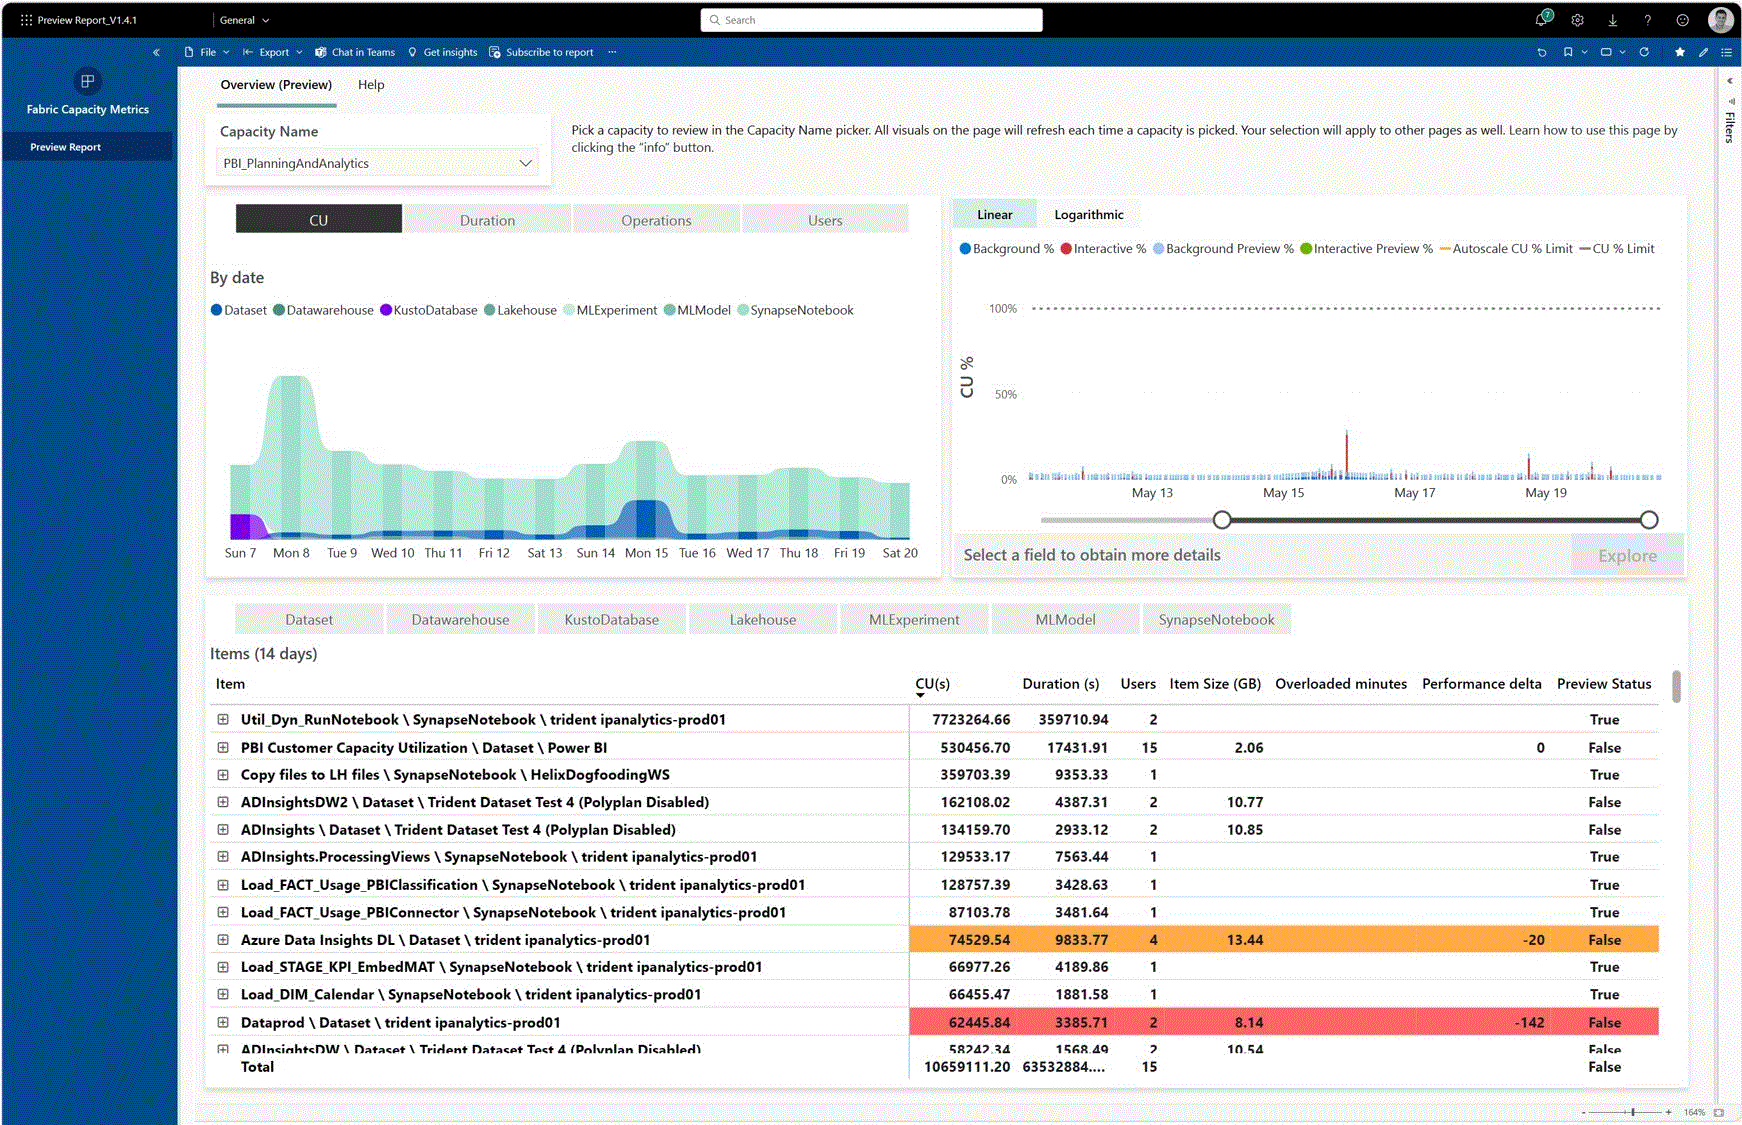Filter items by SynapseNotebook
Screen dimensions: 1742x1125
(1216, 619)
